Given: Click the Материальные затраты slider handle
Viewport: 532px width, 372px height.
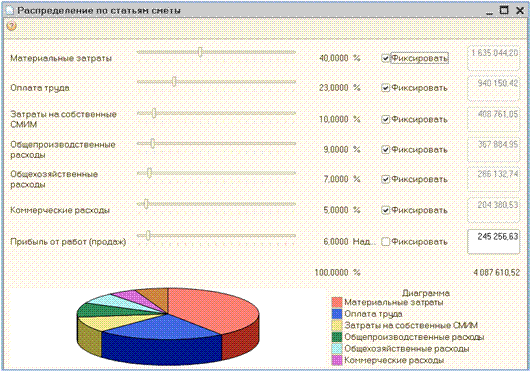Looking at the screenshot, I should coord(200,52).
